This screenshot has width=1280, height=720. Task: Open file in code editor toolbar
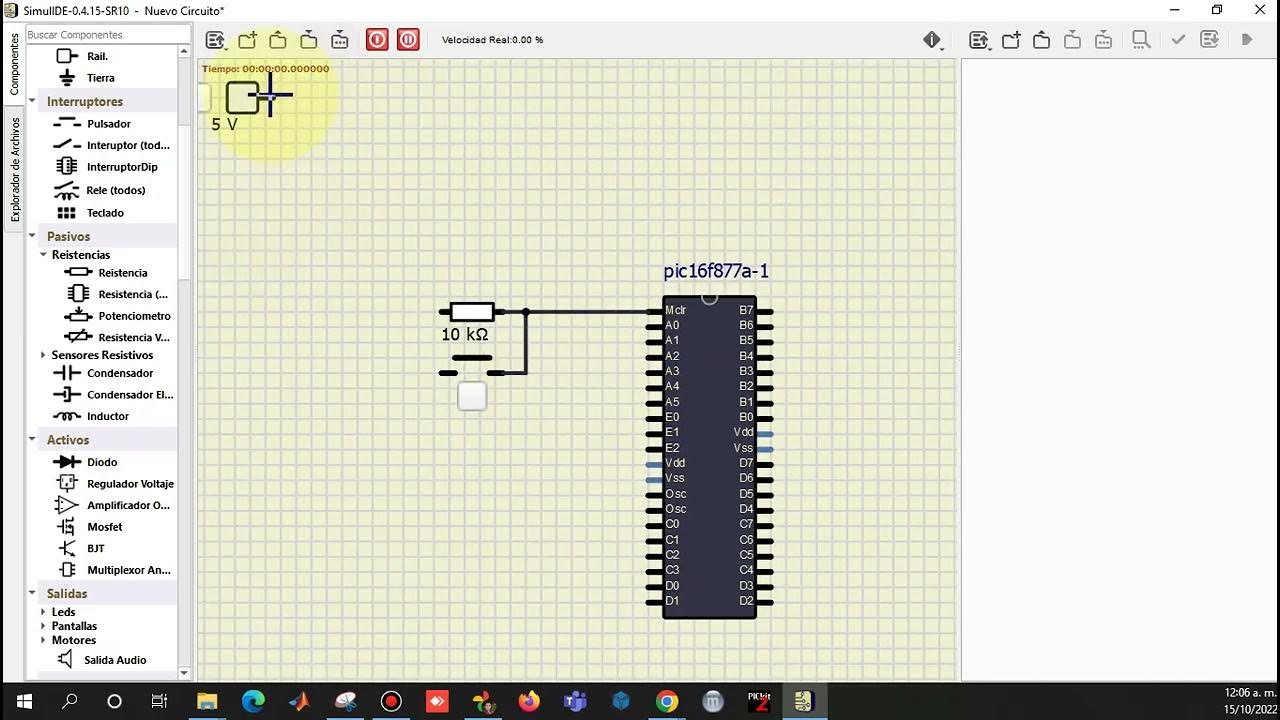click(x=1041, y=40)
